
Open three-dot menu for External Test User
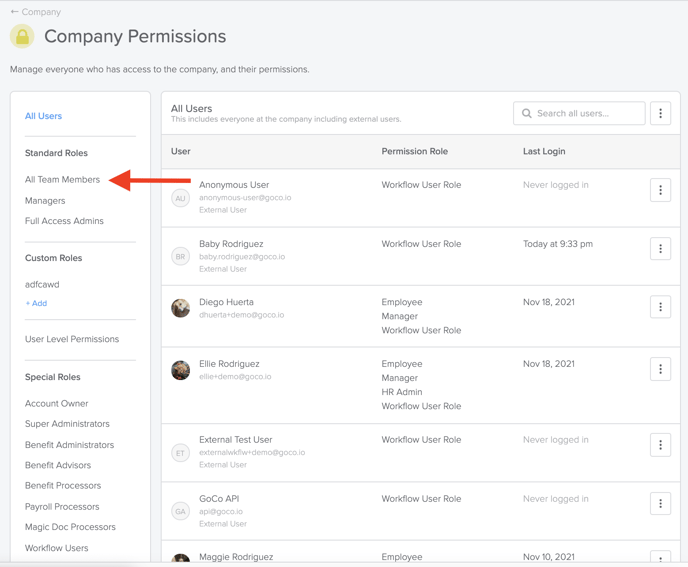(x=660, y=445)
